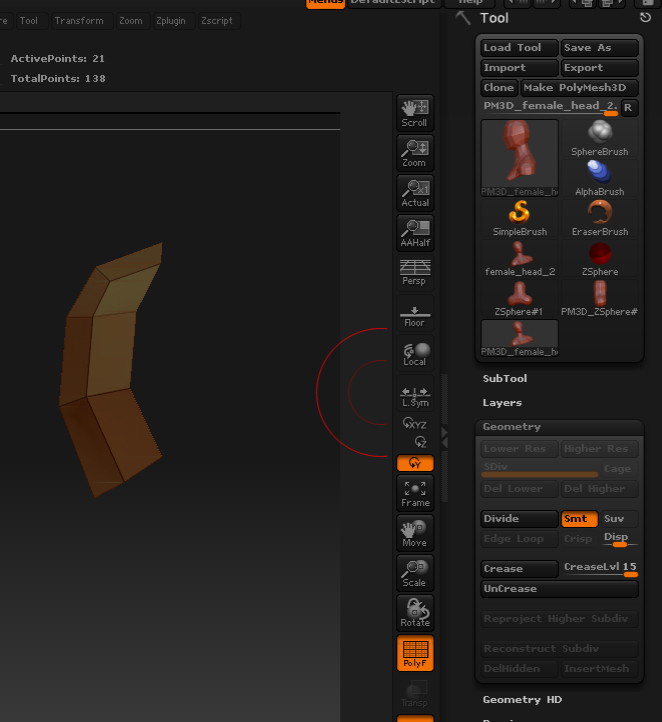Expand the Layers section

[502, 402]
